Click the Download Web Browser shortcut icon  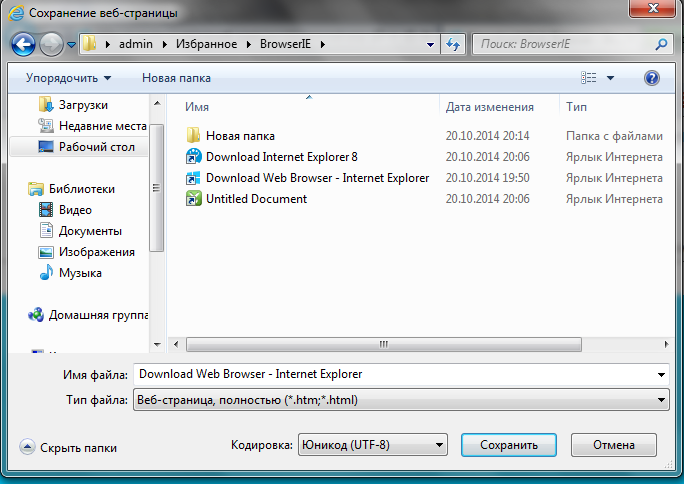coord(193,178)
